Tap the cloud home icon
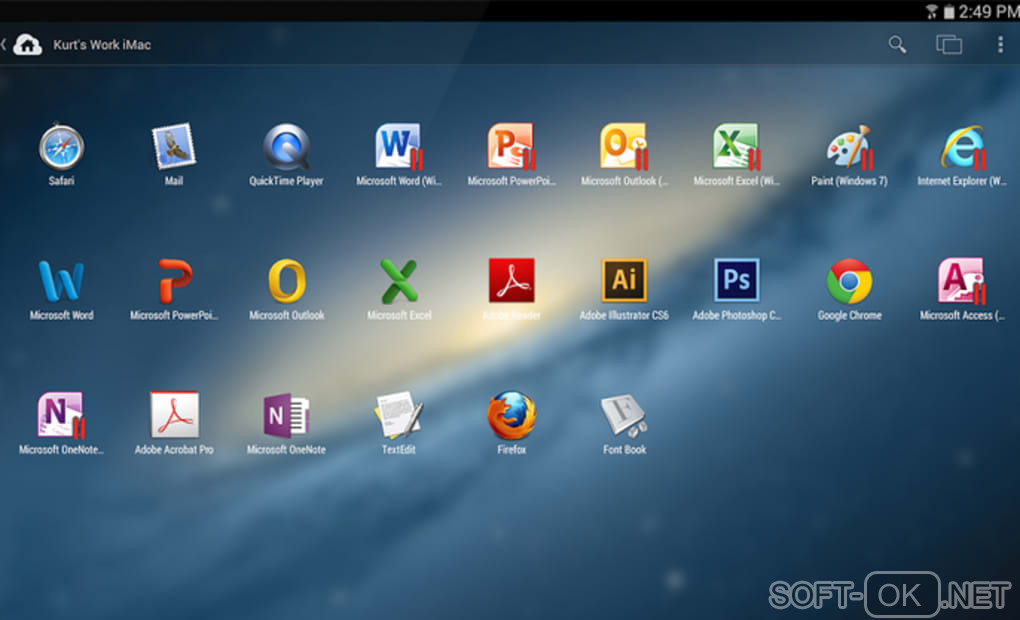 tap(27, 45)
